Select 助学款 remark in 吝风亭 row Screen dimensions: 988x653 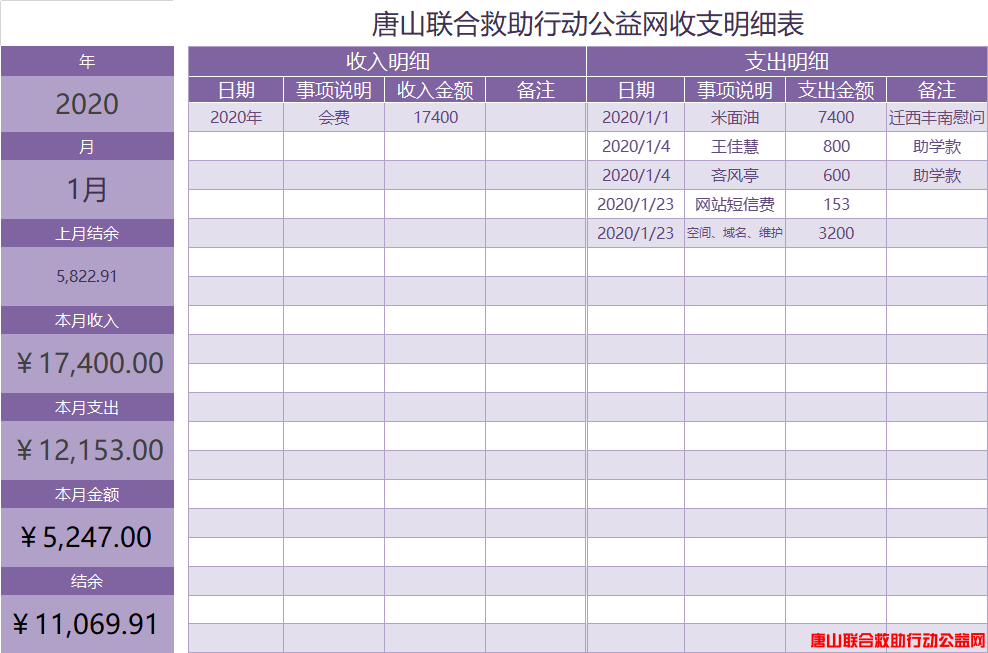coord(937,175)
